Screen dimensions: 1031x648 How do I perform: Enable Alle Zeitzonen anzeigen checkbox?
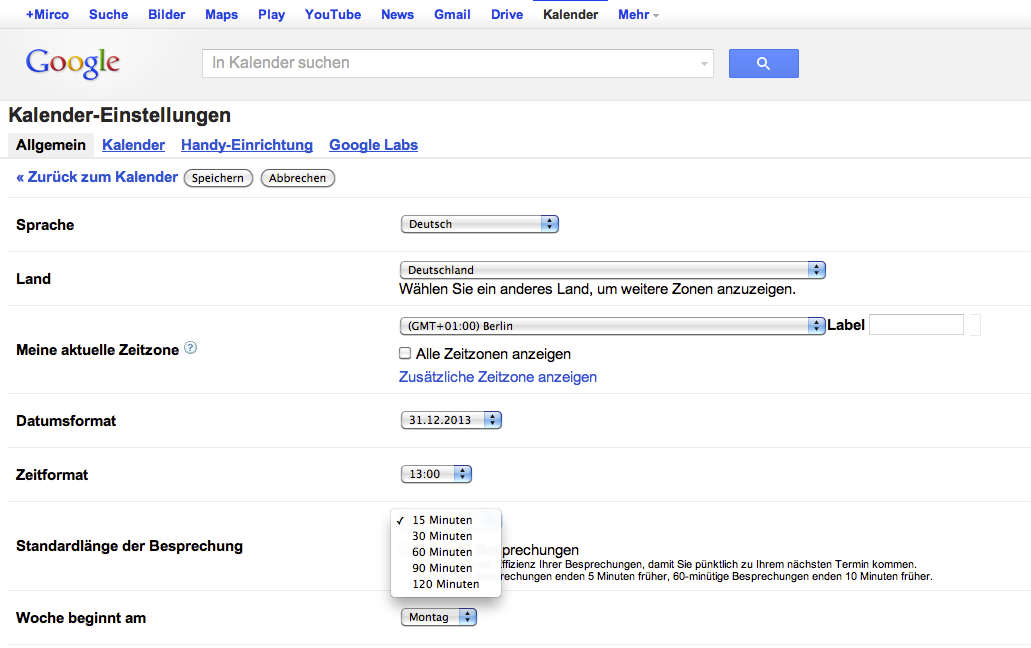click(405, 353)
